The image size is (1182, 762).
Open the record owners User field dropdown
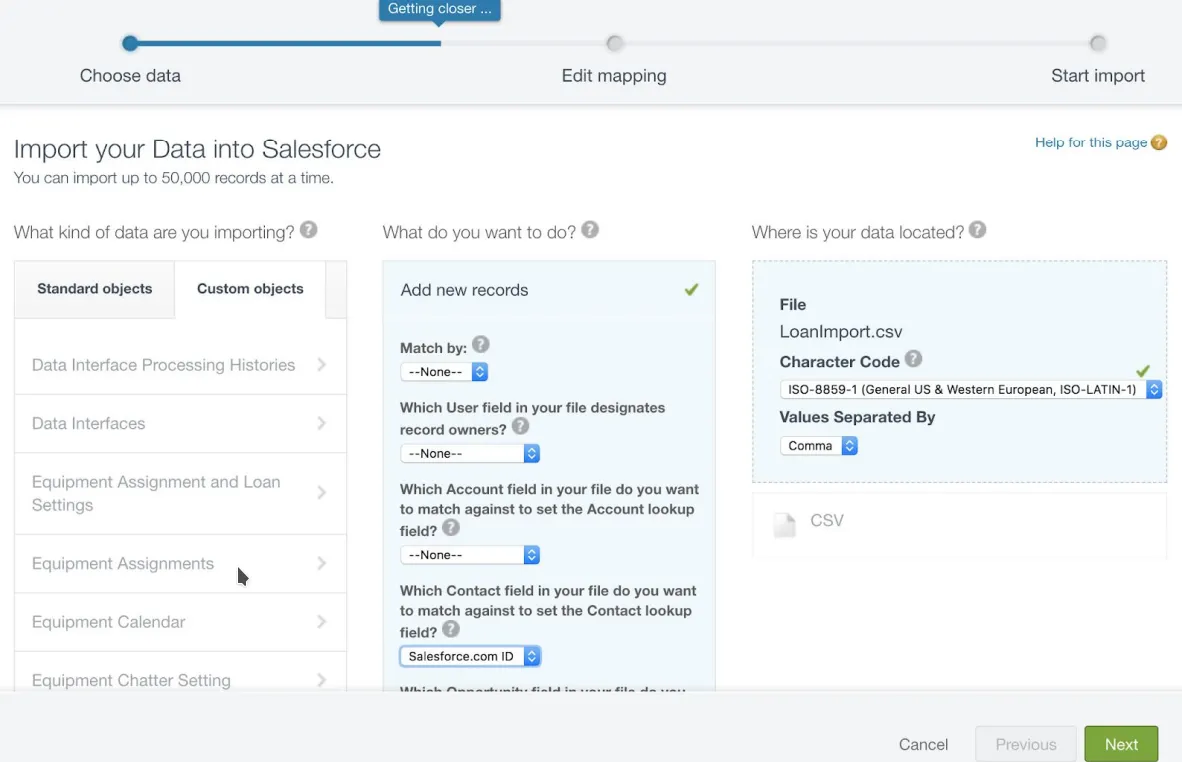pos(470,453)
